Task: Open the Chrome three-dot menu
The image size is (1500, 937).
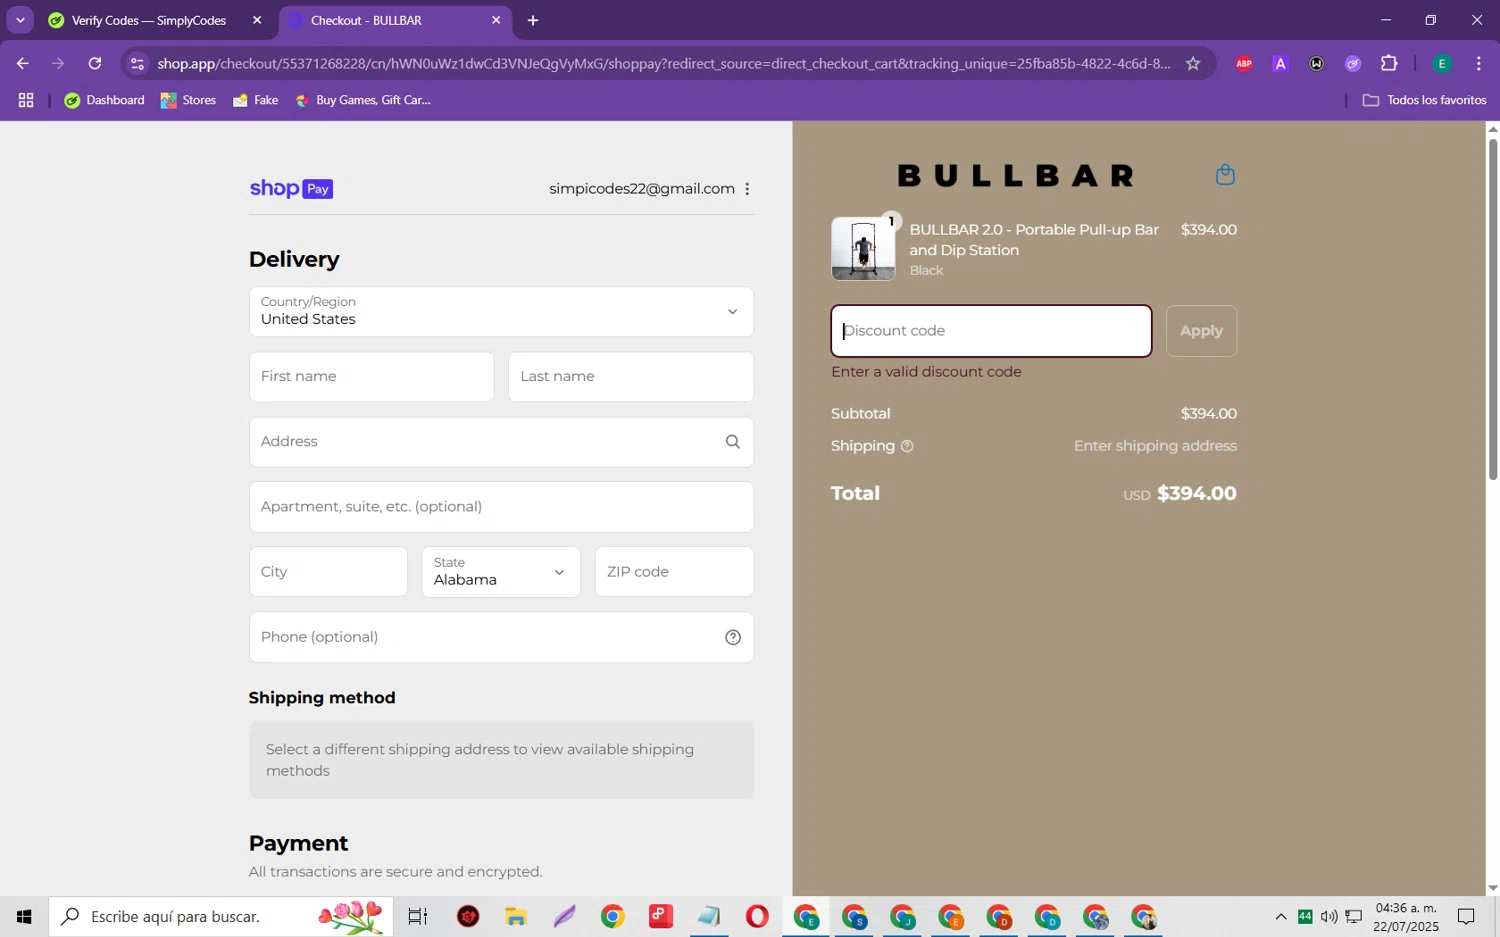Action: (x=1479, y=63)
